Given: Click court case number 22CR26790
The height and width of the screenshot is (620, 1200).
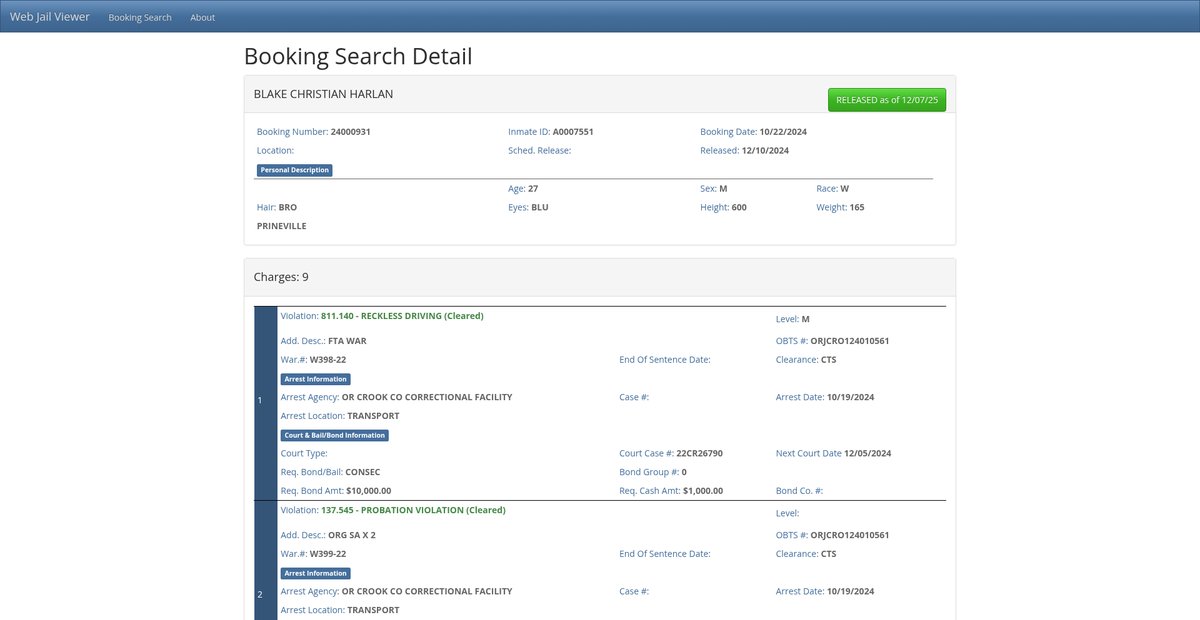Looking at the screenshot, I should 699,453.
